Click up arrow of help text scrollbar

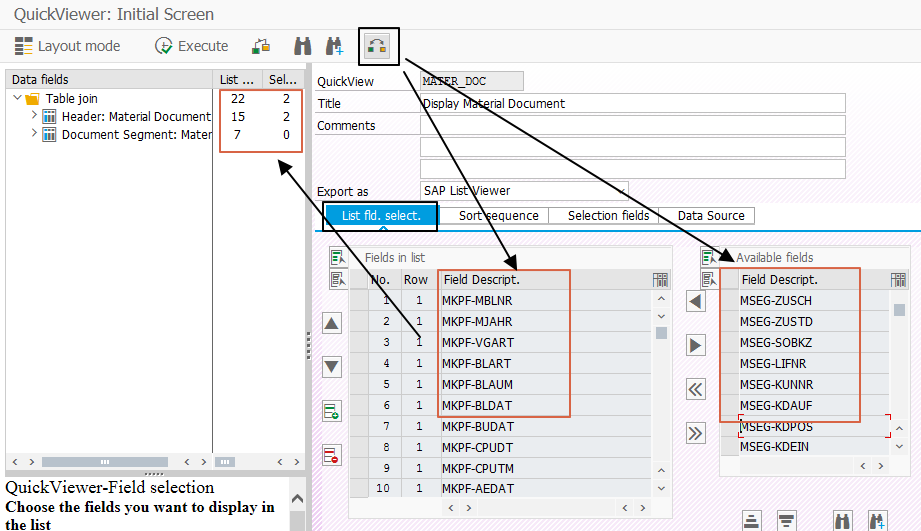297,499
